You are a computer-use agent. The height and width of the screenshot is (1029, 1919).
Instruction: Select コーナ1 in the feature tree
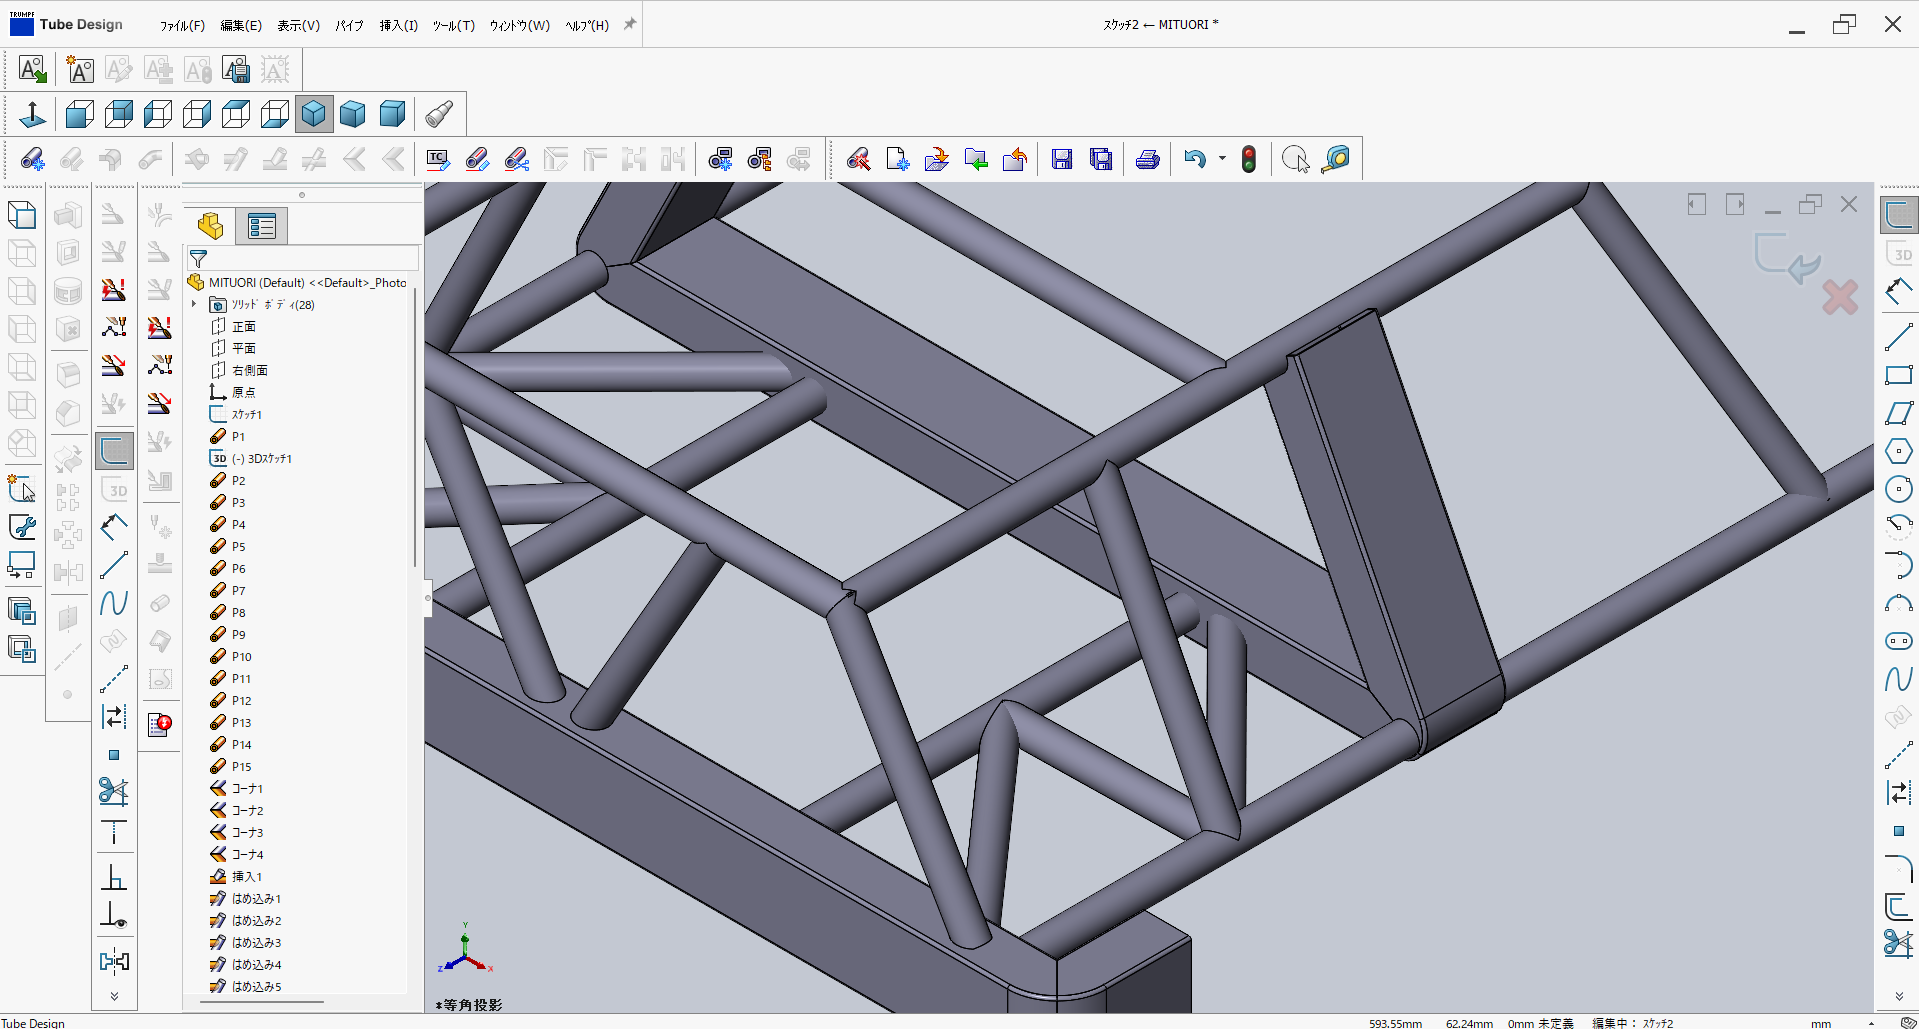pos(247,788)
